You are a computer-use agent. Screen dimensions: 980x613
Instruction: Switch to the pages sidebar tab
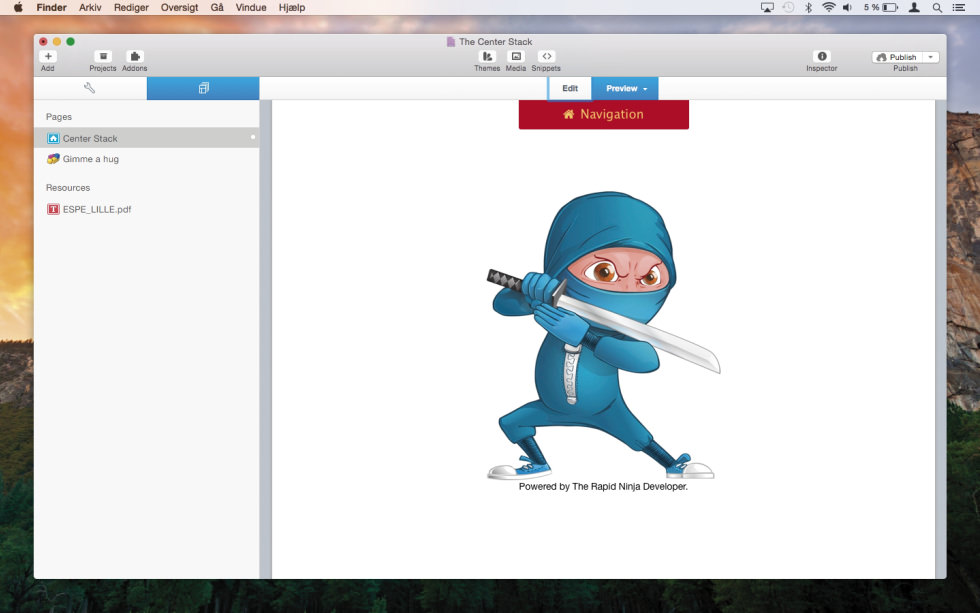(x=203, y=88)
